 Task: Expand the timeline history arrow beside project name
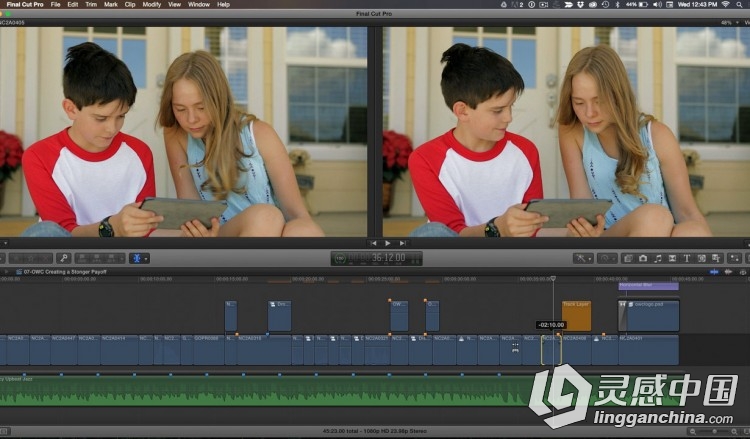pos(6,272)
